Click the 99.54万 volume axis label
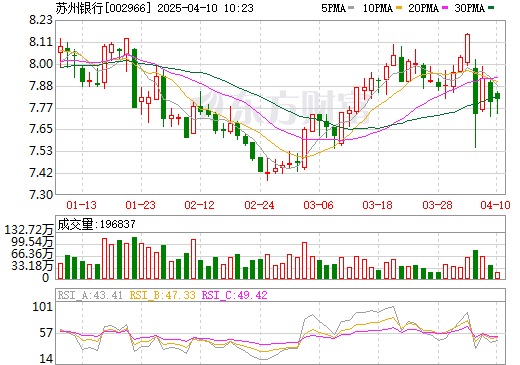 (x=32, y=242)
